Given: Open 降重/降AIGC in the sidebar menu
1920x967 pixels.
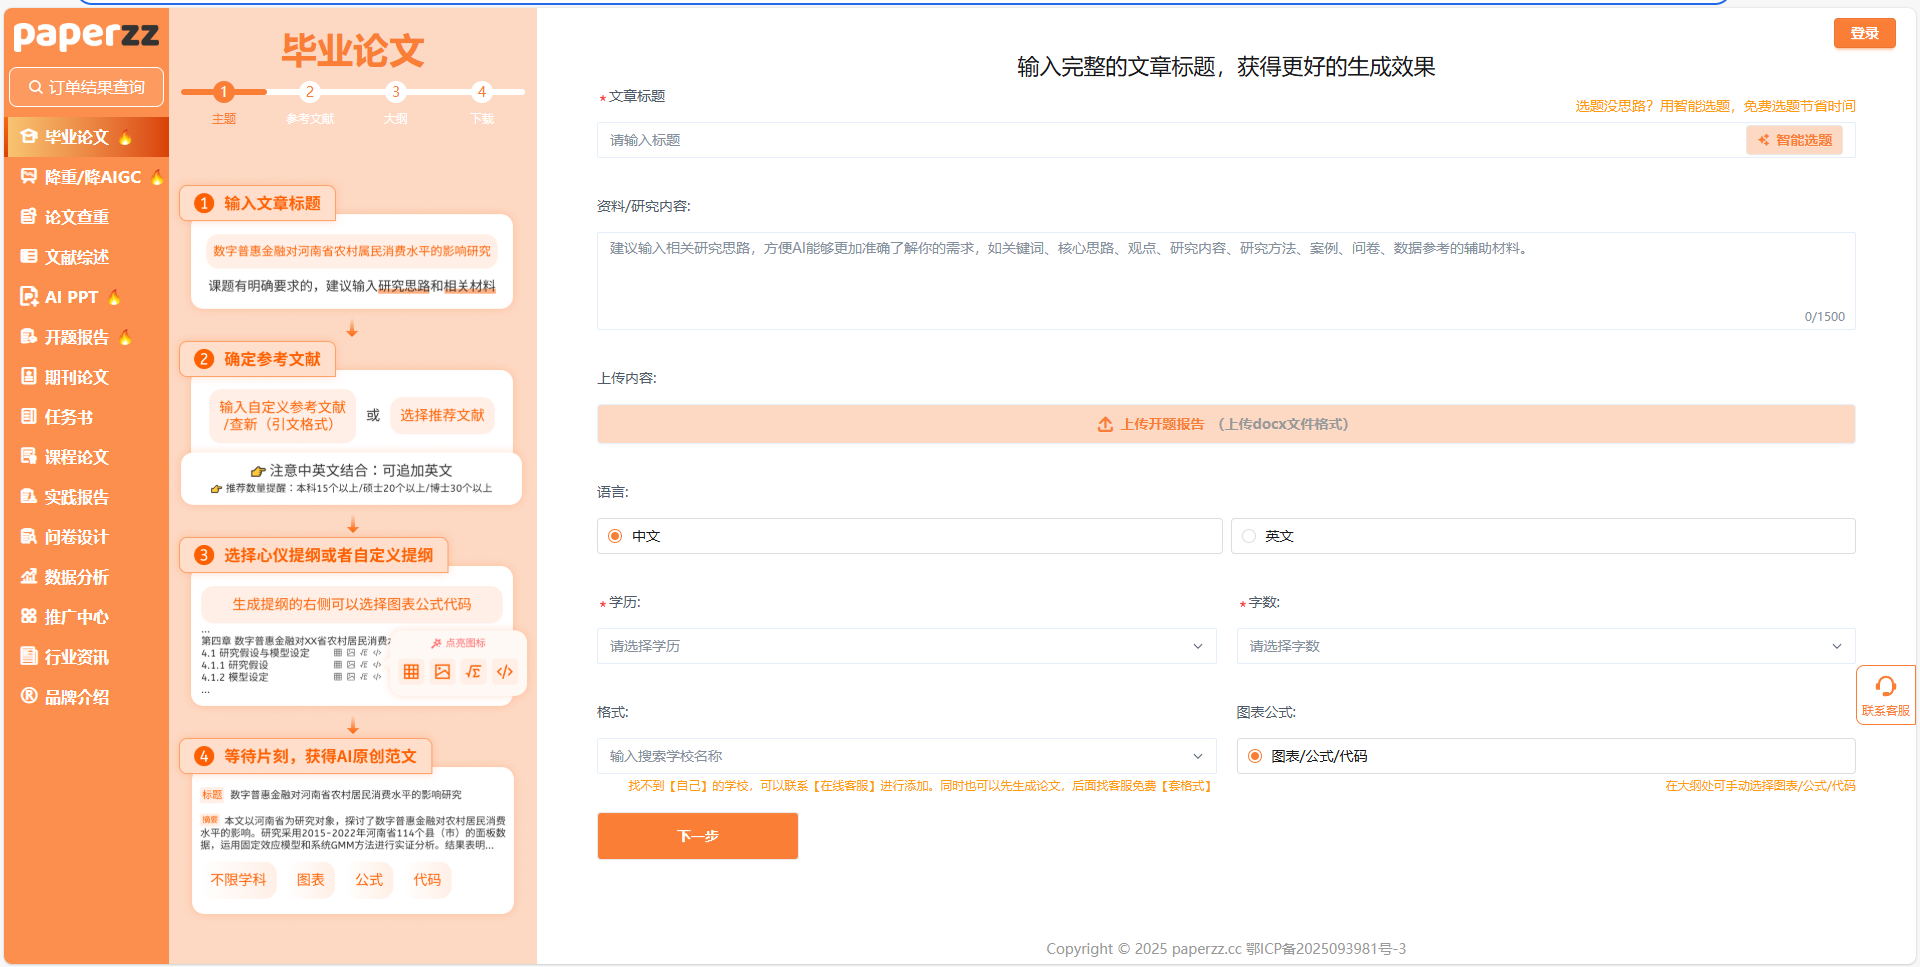Looking at the screenshot, I should (92, 177).
